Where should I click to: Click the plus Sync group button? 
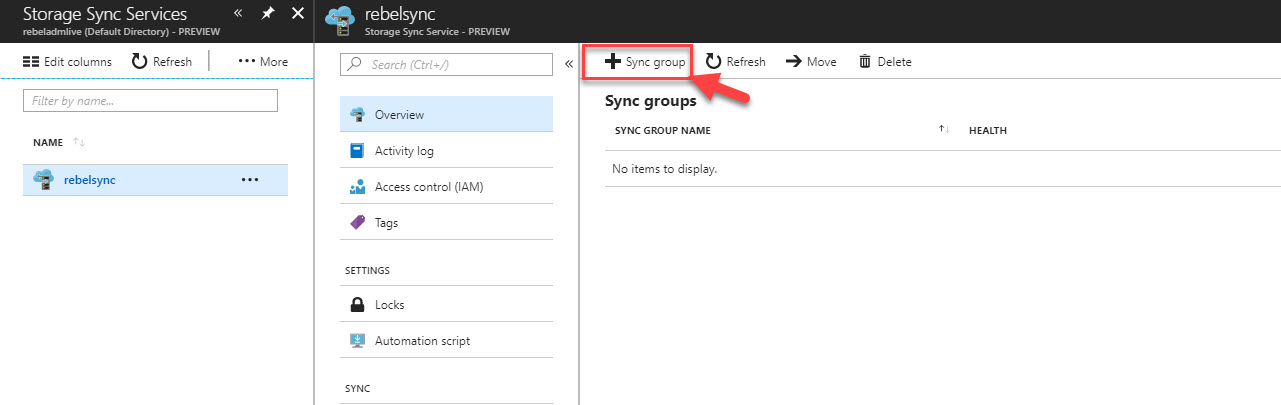645,62
